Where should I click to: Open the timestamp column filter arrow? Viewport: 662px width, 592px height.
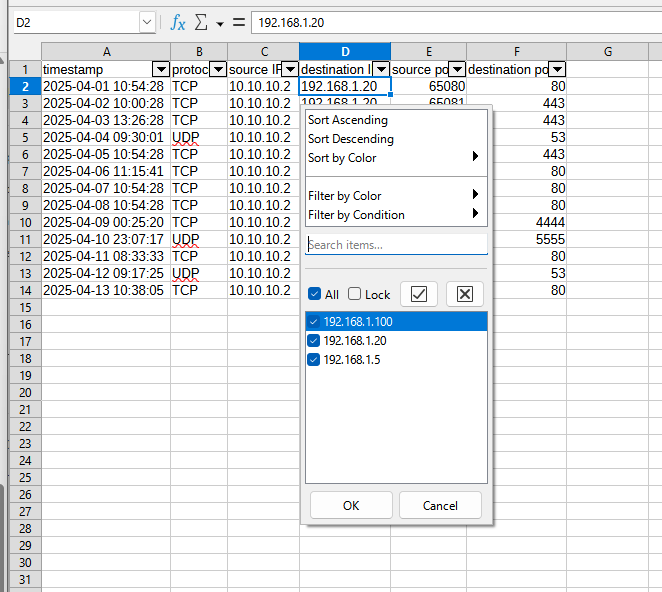click(x=160, y=69)
